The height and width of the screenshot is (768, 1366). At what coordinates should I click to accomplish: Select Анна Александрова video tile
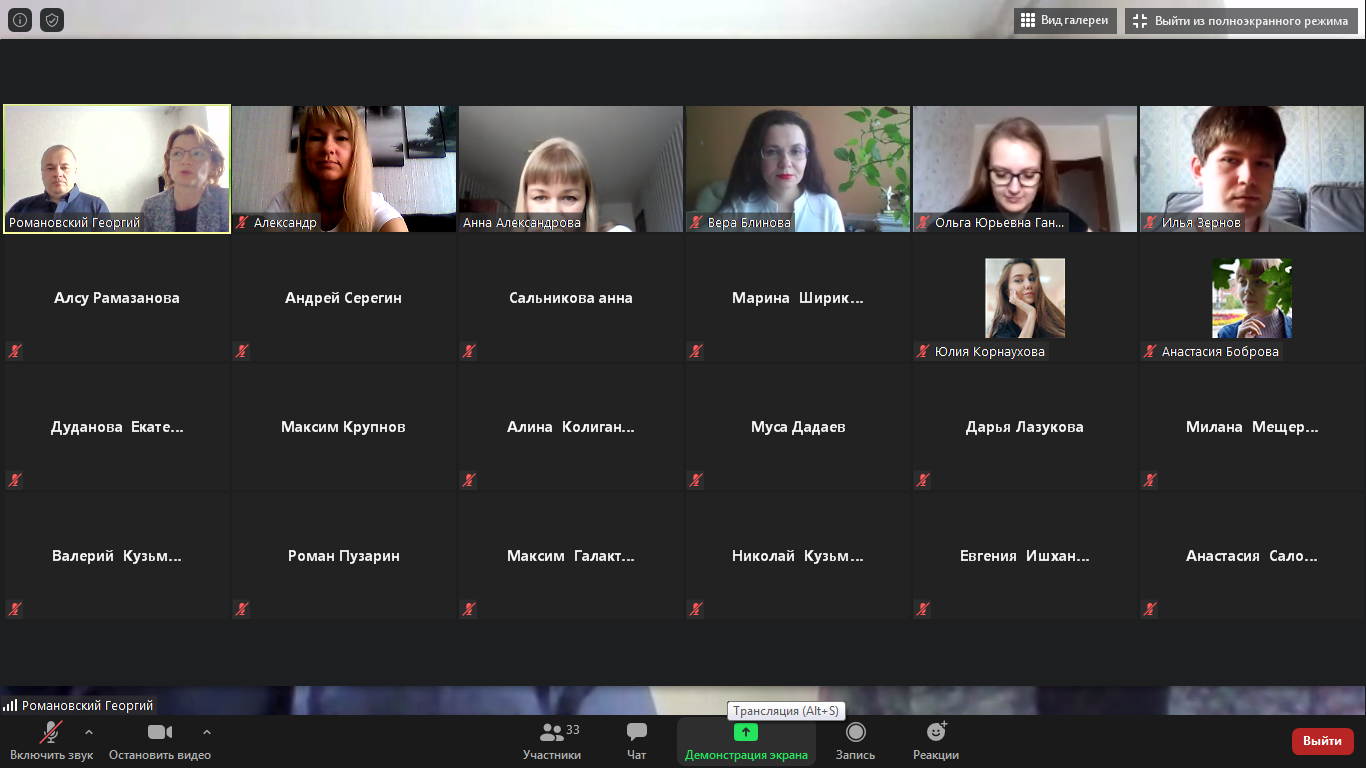point(571,169)
